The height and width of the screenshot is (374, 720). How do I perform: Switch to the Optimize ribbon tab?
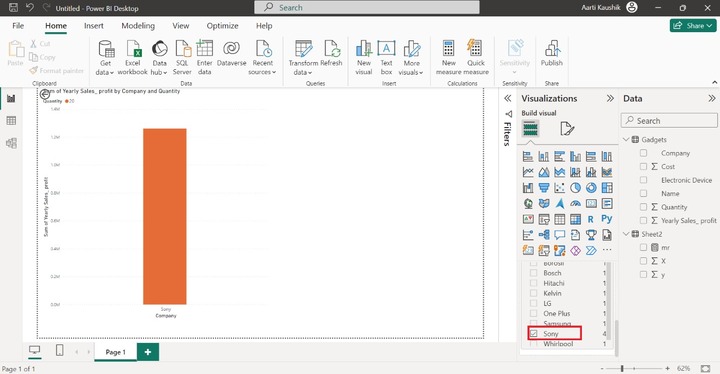coord(222,26)
